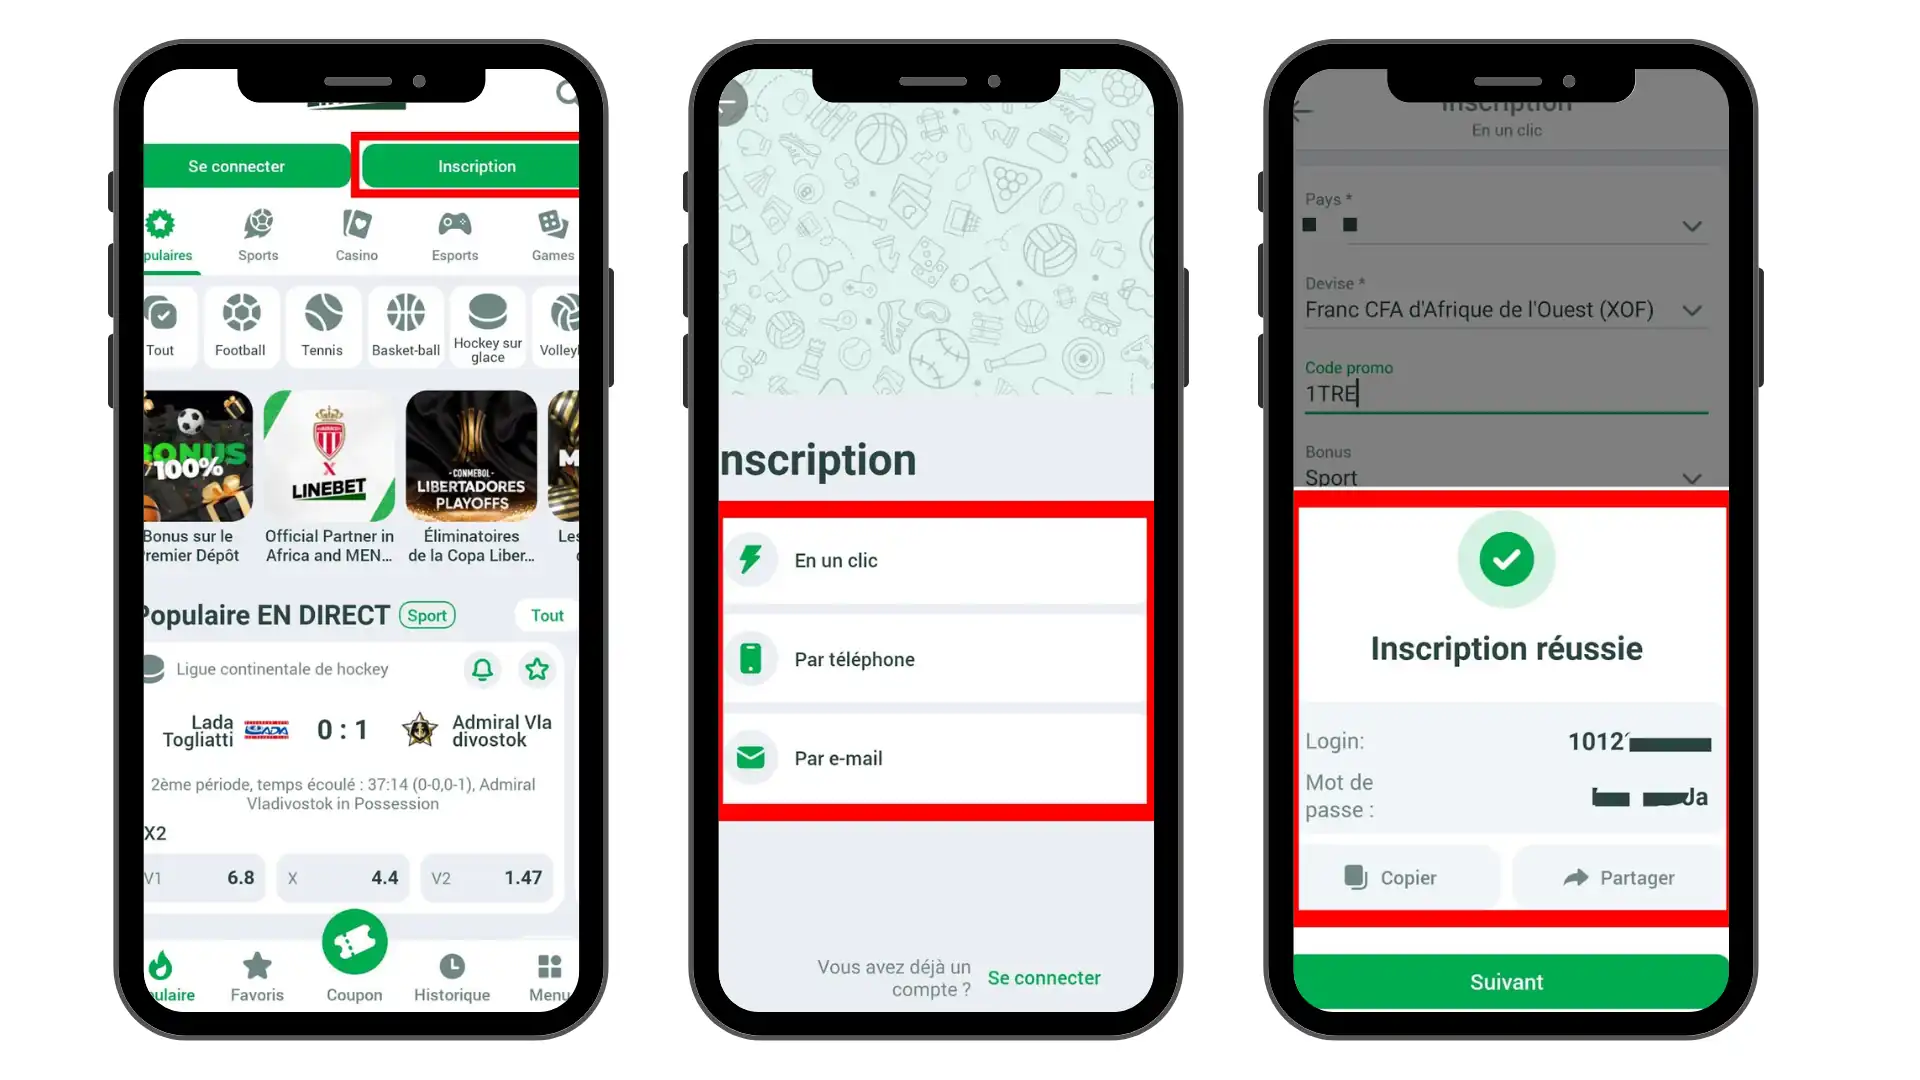The width and height of the screenshot is (1920, 1080).
Task: Expand the Devise currency dropdown
Action: coord(1696,309)
